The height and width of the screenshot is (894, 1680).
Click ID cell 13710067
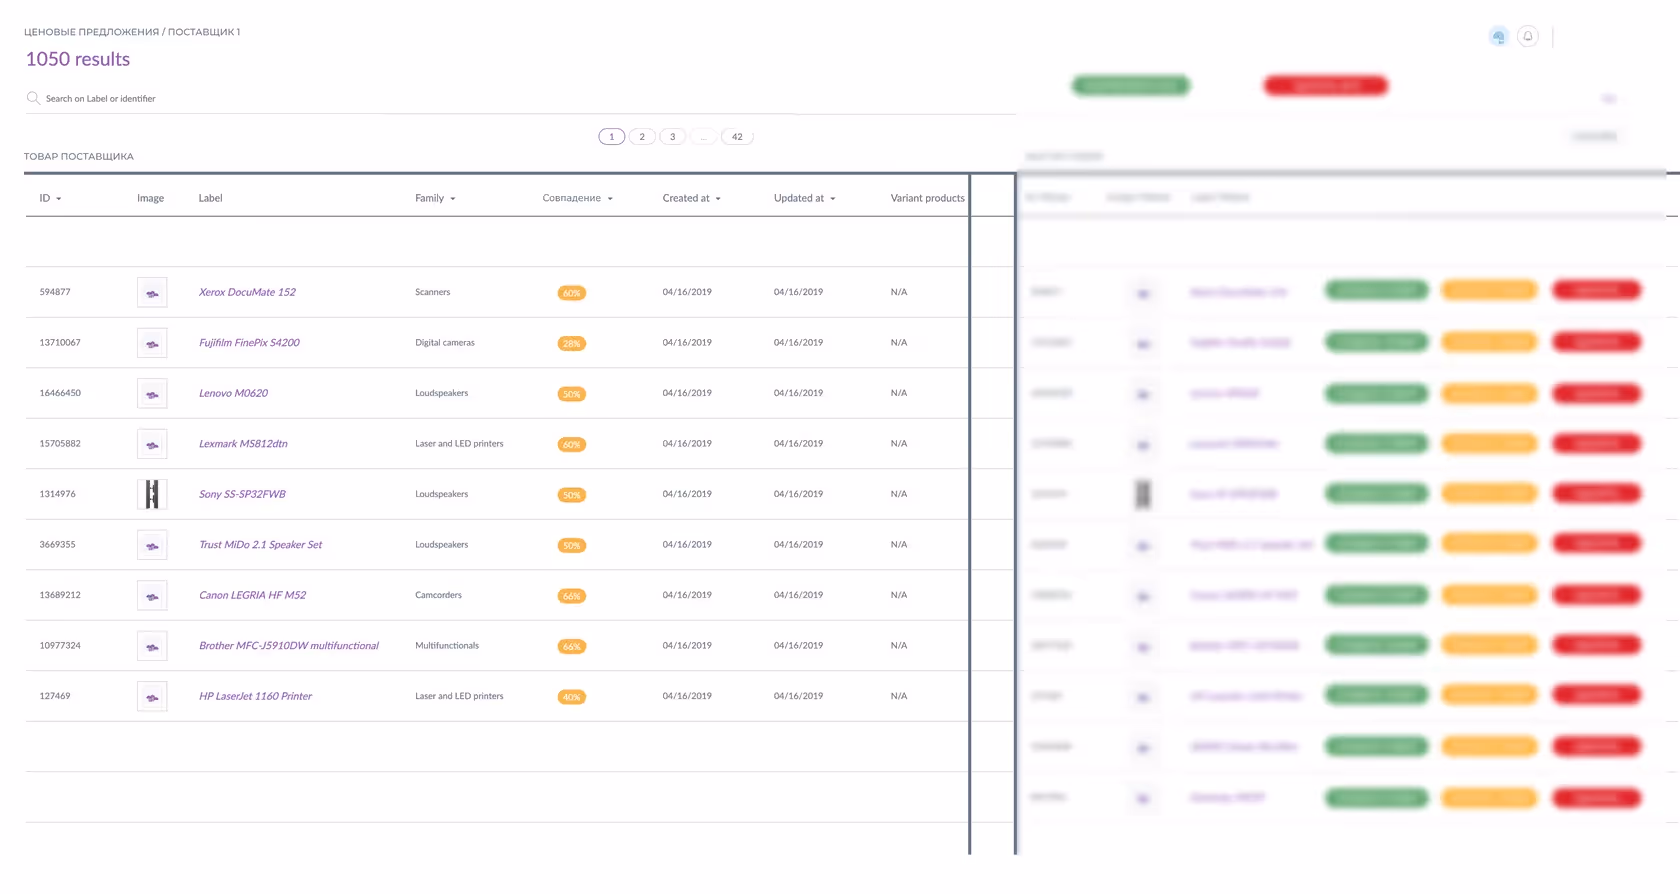tap(60, 342)
